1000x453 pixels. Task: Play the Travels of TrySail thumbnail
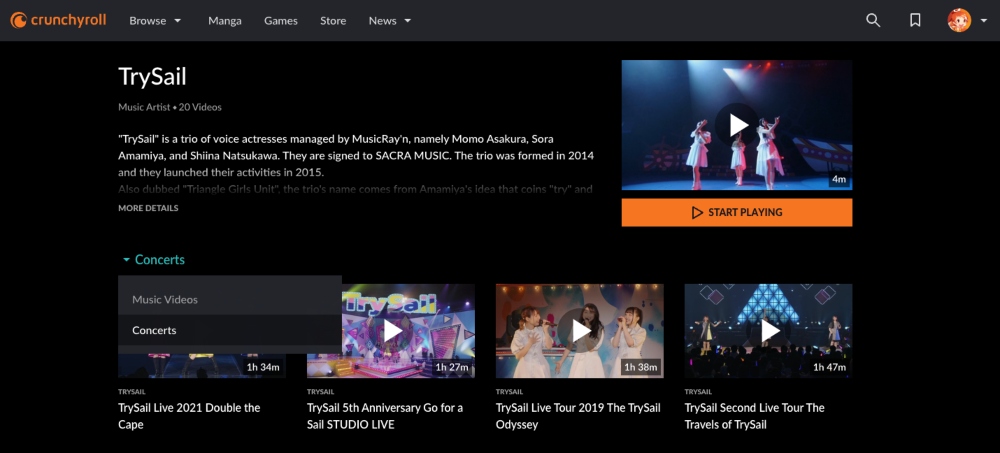pyautogui.click(x=768, y=330)
